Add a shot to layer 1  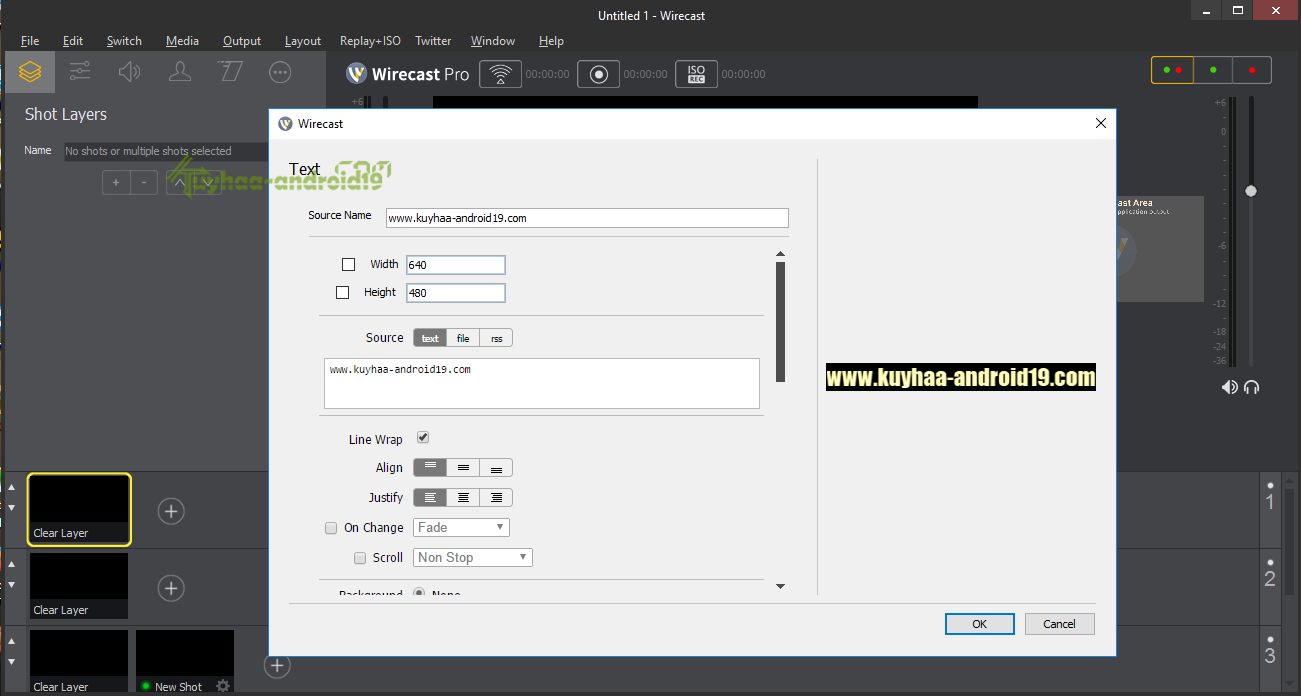coord(171,511)
